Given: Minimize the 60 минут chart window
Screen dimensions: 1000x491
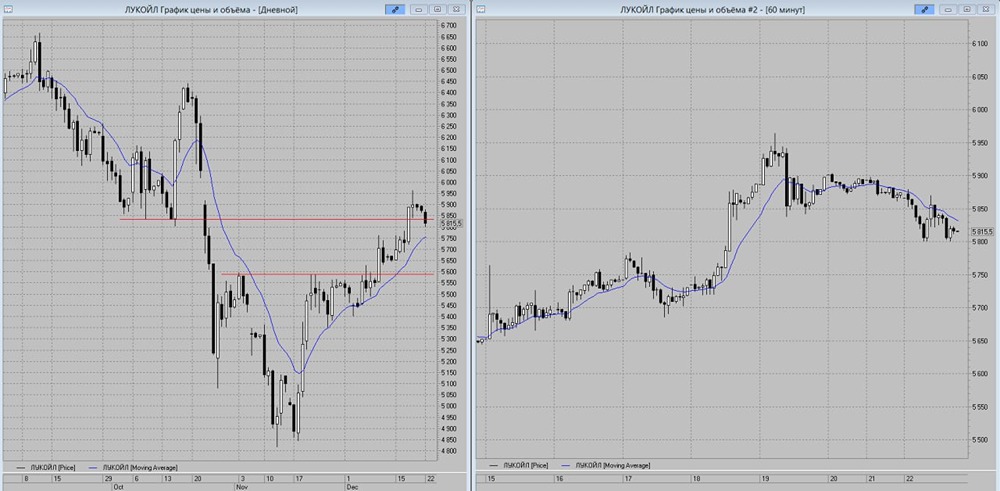Looking at the screenshot, I should click(x=948, y=9).
